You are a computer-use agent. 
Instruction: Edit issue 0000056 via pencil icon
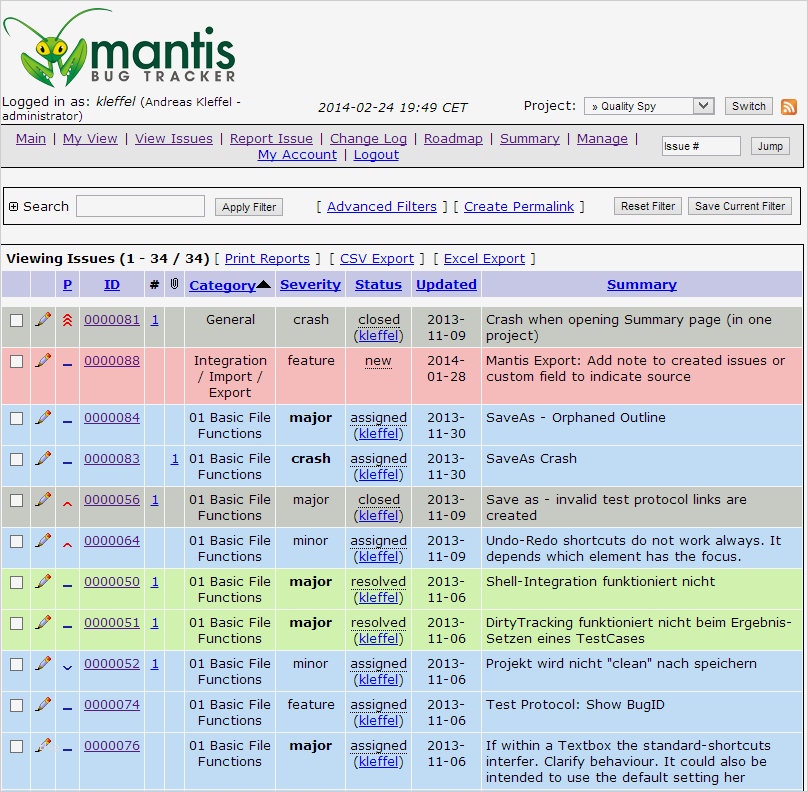pos(43,499)
